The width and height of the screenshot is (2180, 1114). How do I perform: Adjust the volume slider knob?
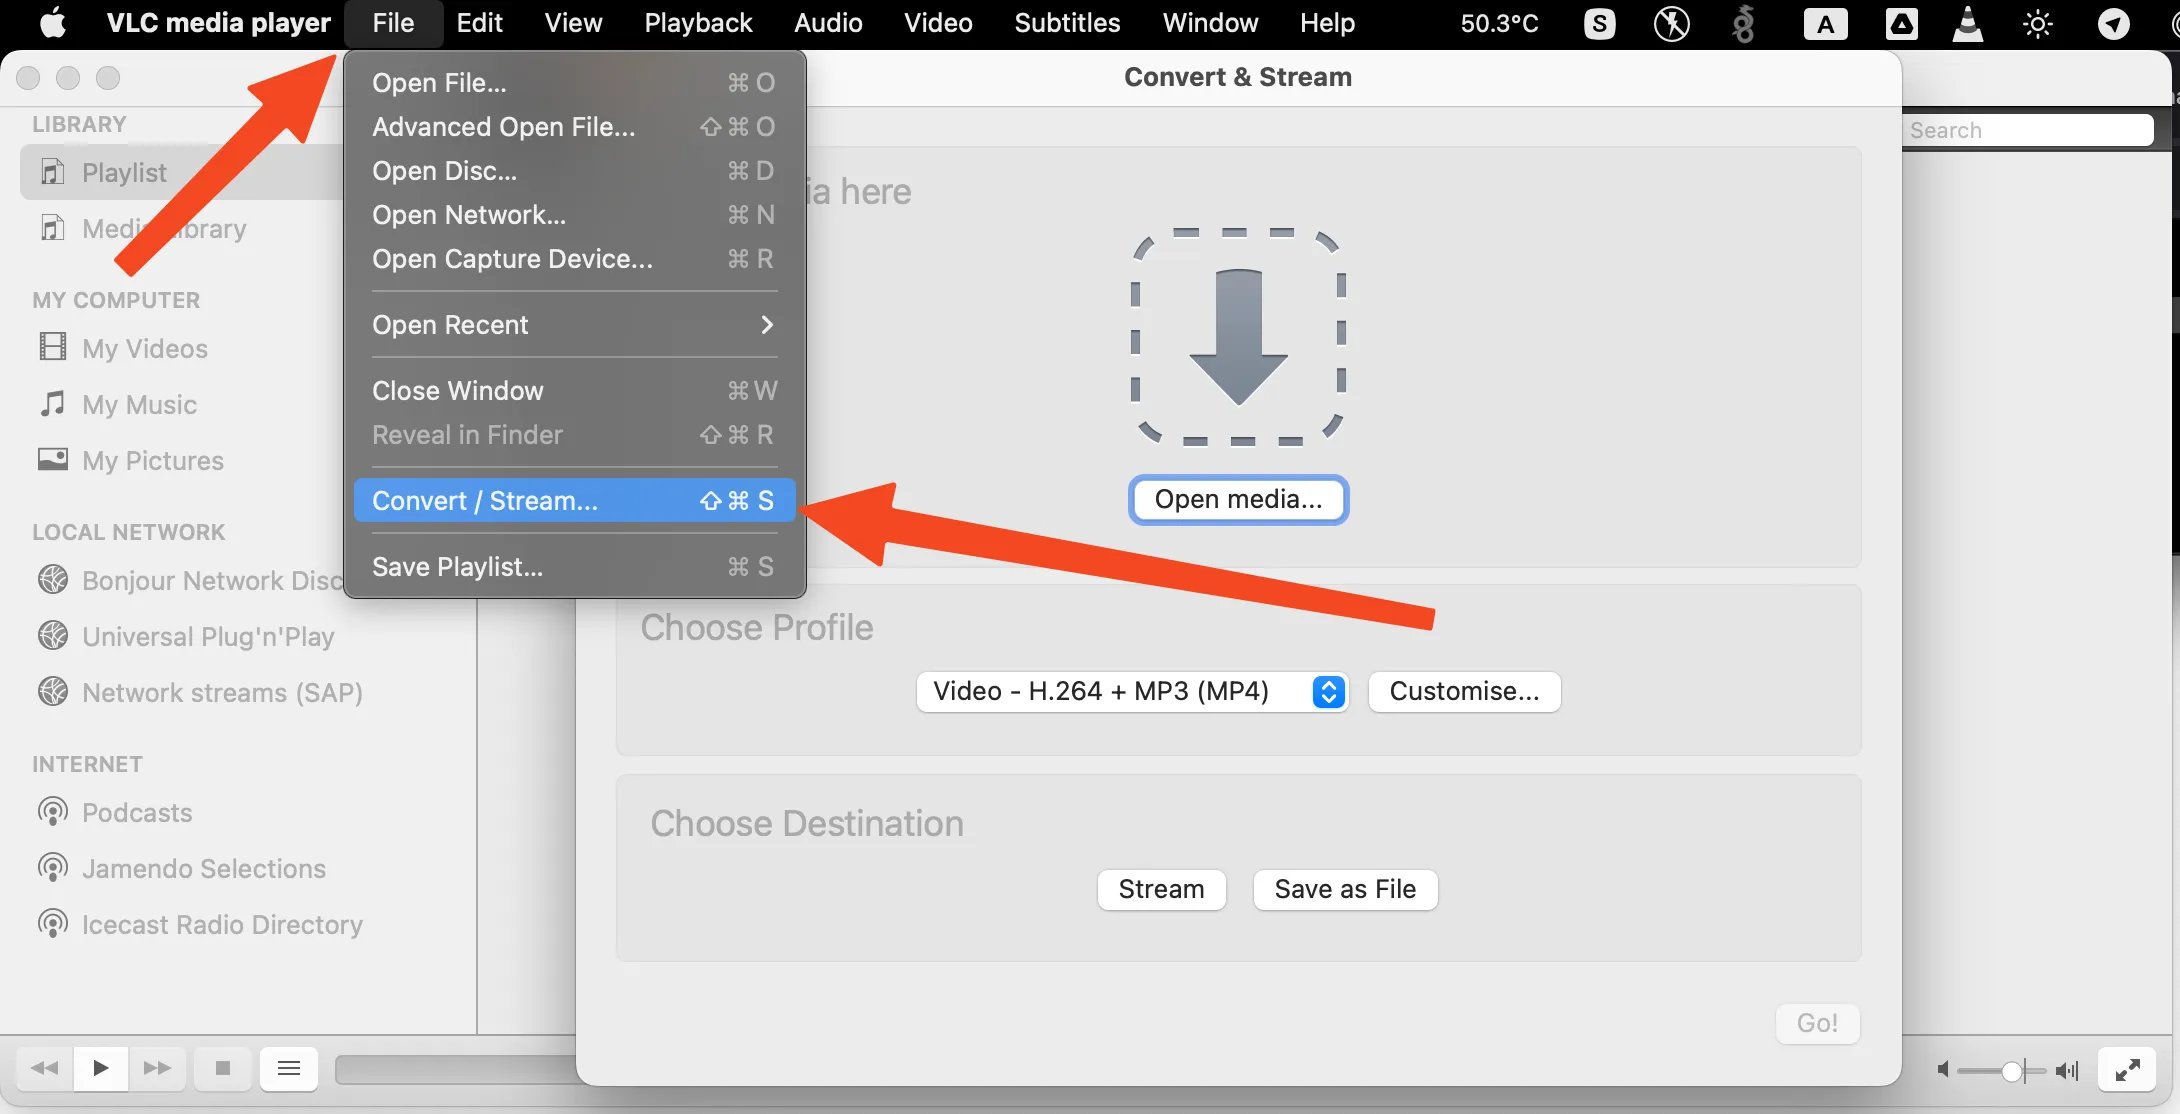(2012, 1070)
